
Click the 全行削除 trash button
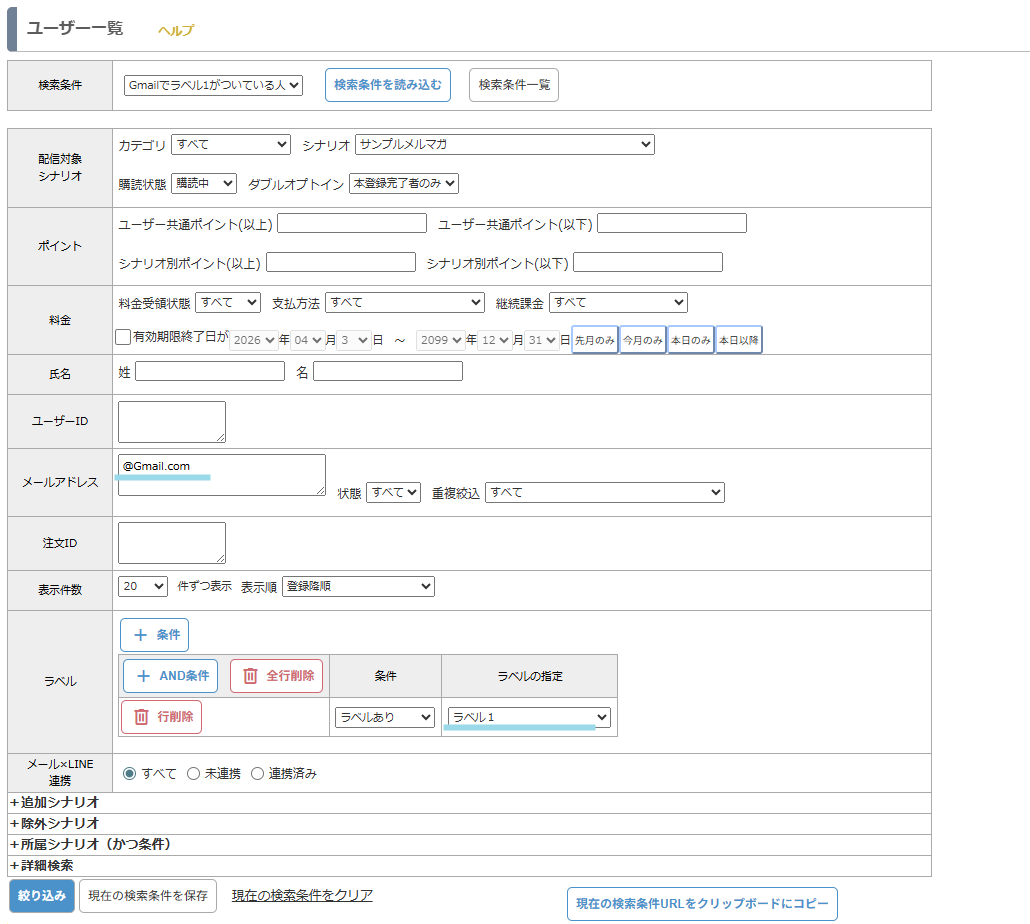tap(277, 676)
